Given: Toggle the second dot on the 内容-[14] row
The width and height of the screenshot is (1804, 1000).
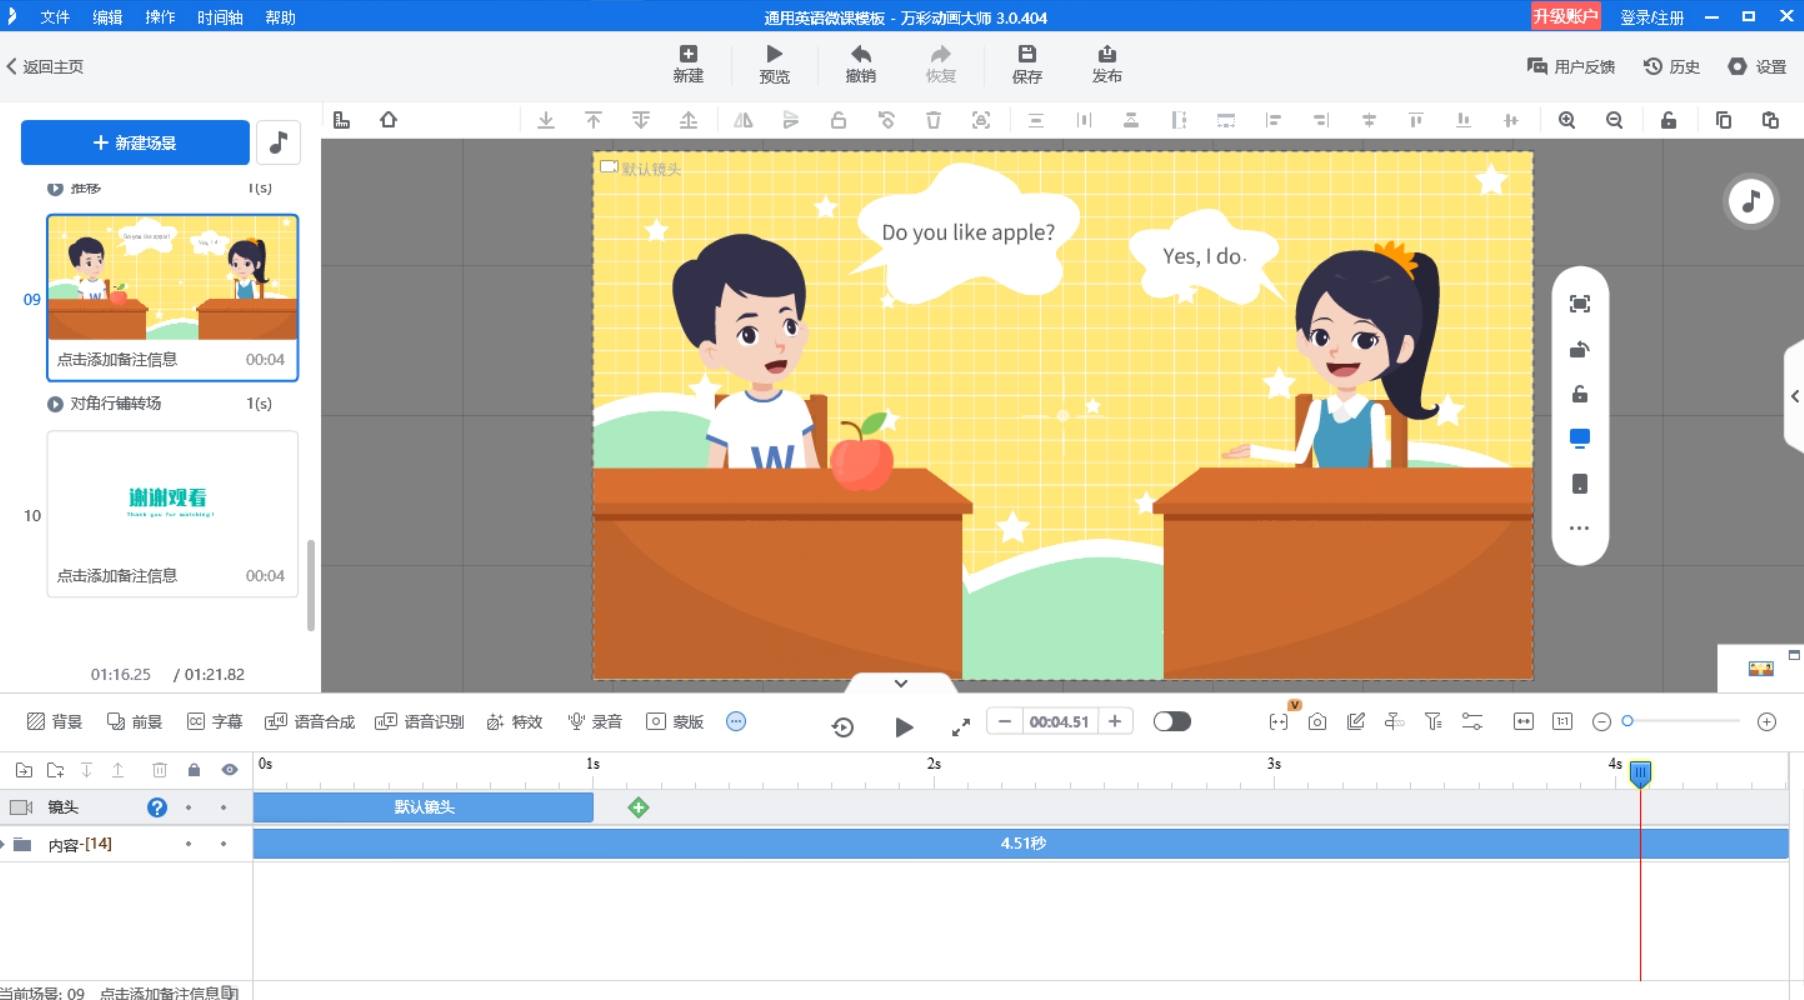Looking at the screenshot, I should point(223,844).
